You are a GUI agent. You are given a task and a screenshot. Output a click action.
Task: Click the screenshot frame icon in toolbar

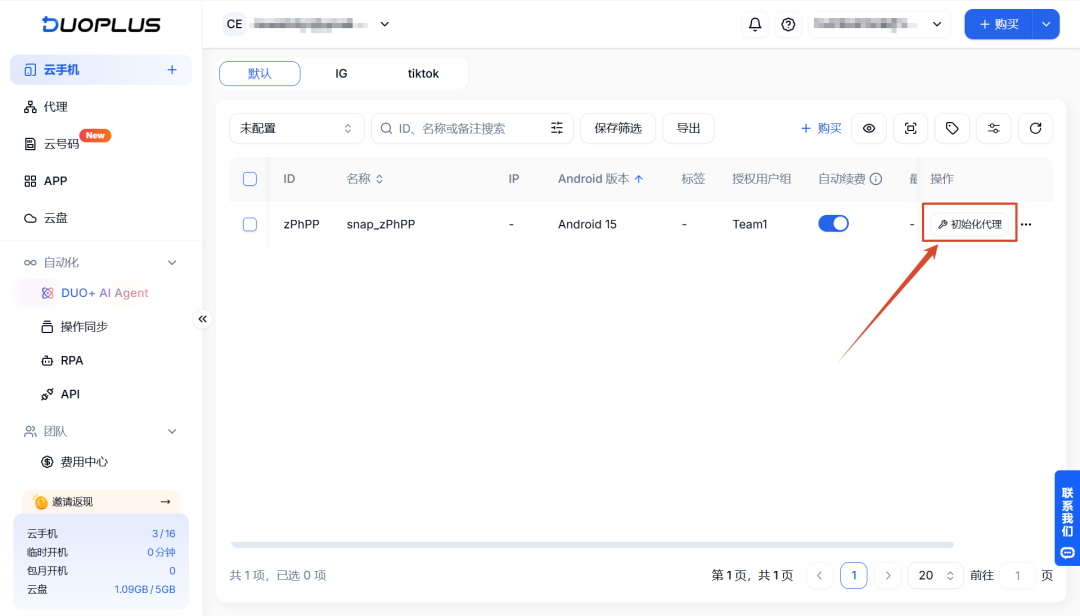point(911,128)
